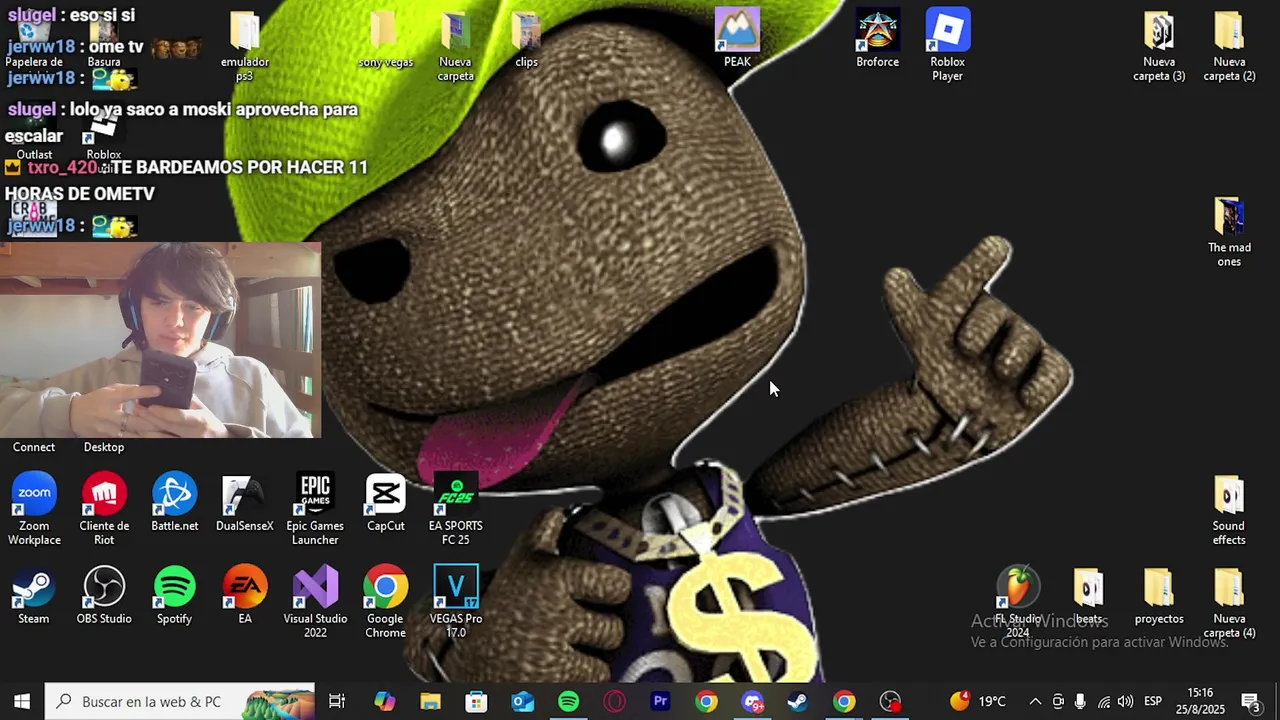The height and width of the screenshot is (720, 1280).
Task: Switch to Steam on the taskbar
Action: click(x=798, y=701)
